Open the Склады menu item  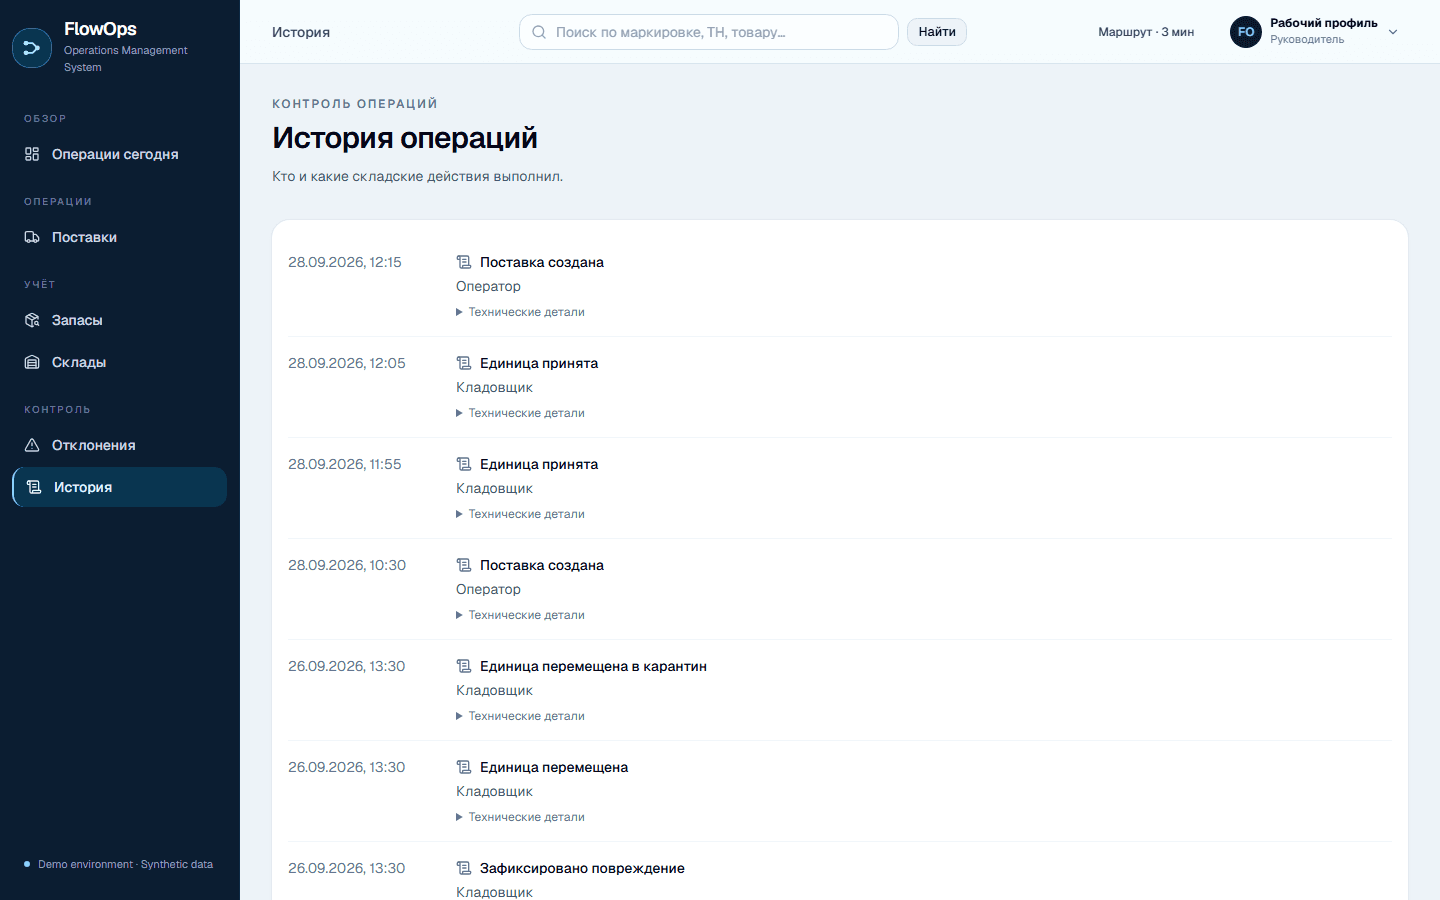pyautogui.click(x=120, y=362)
